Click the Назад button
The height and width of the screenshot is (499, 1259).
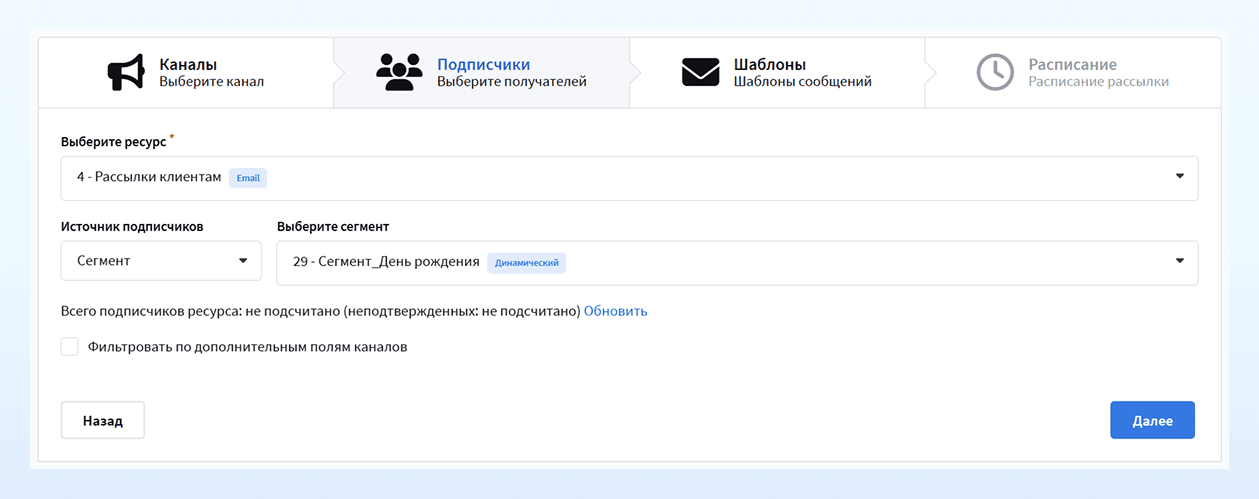(x=103, y=420)
